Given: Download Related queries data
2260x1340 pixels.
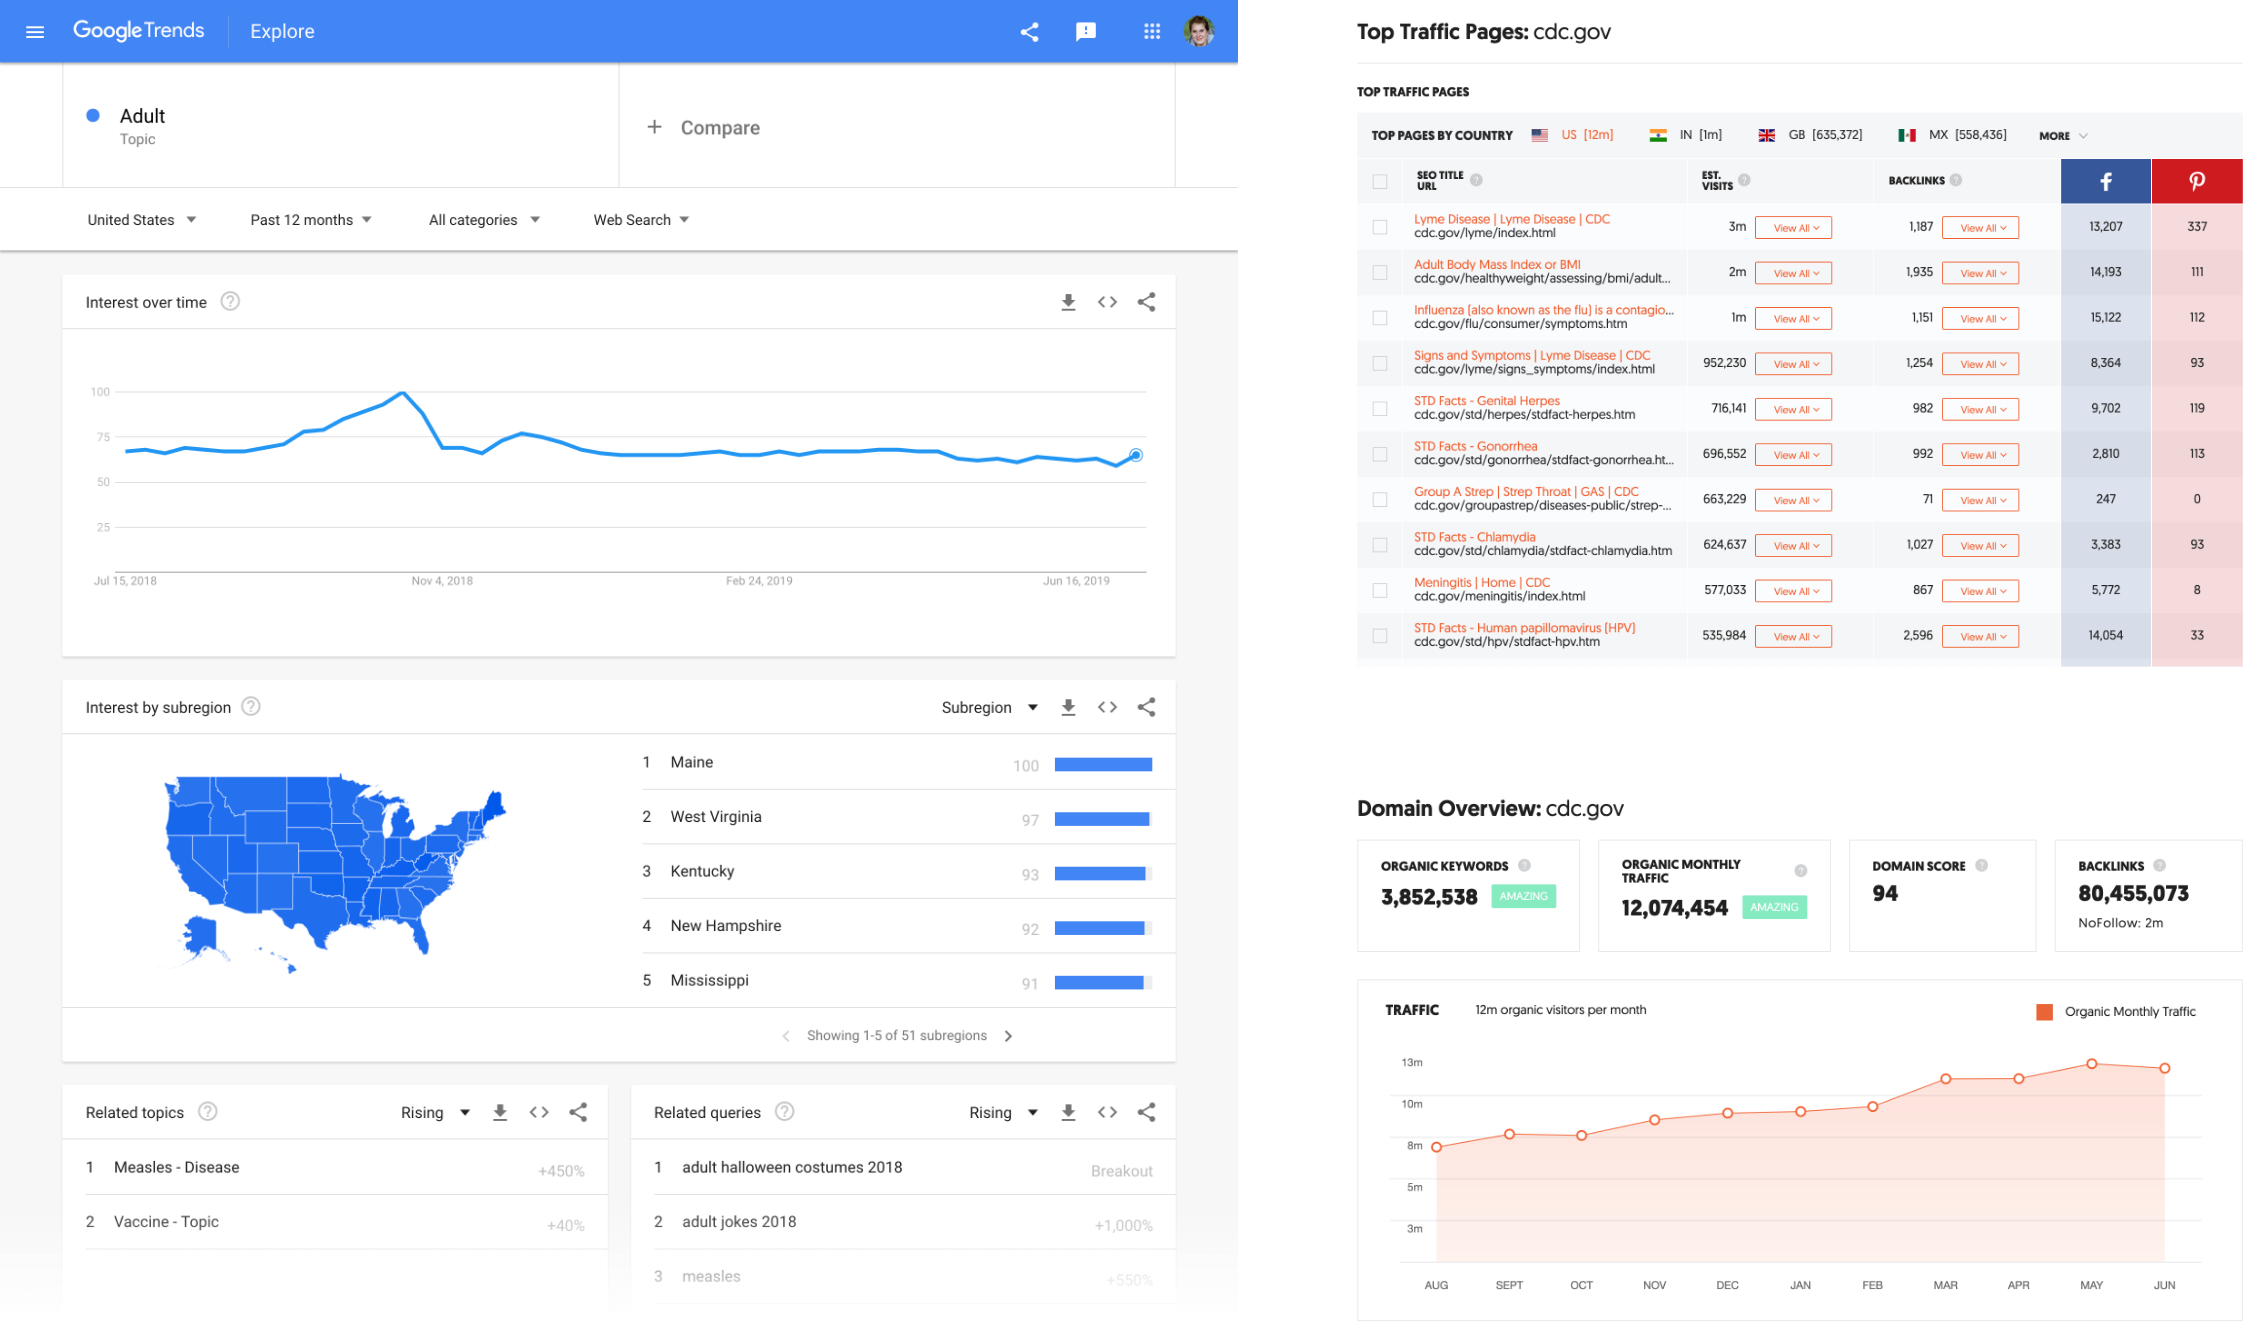Looking at the screenshot, I should 1068,1112.
